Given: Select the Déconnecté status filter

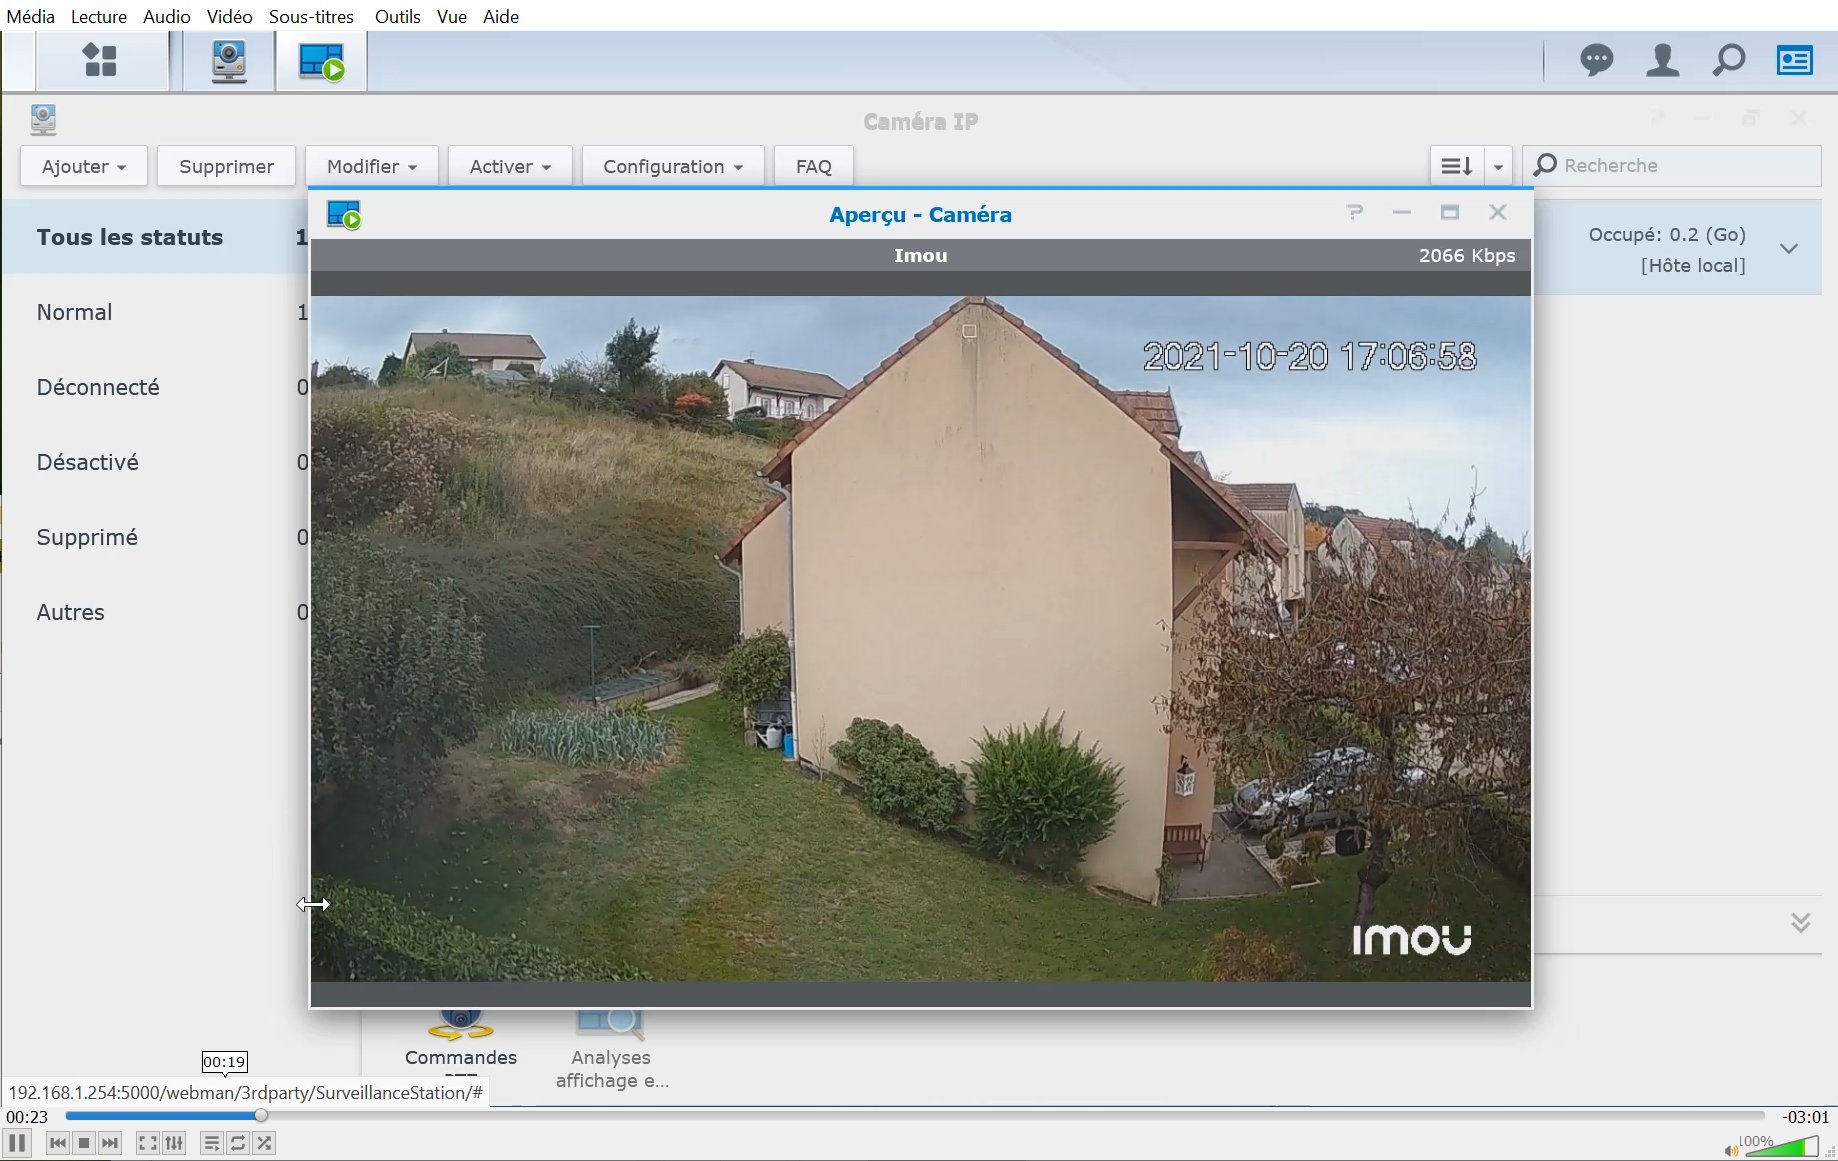Looking at the screenshot, I should (156, 387).
